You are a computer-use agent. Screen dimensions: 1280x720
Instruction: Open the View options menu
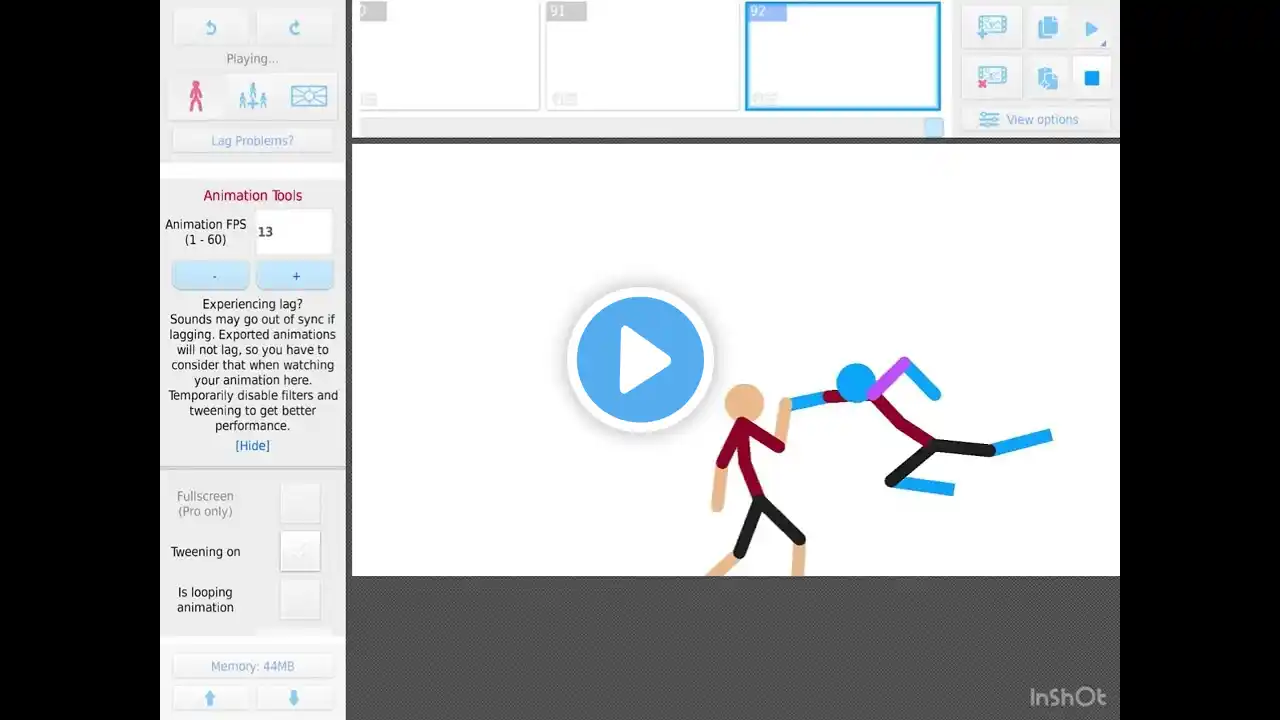1036,119
